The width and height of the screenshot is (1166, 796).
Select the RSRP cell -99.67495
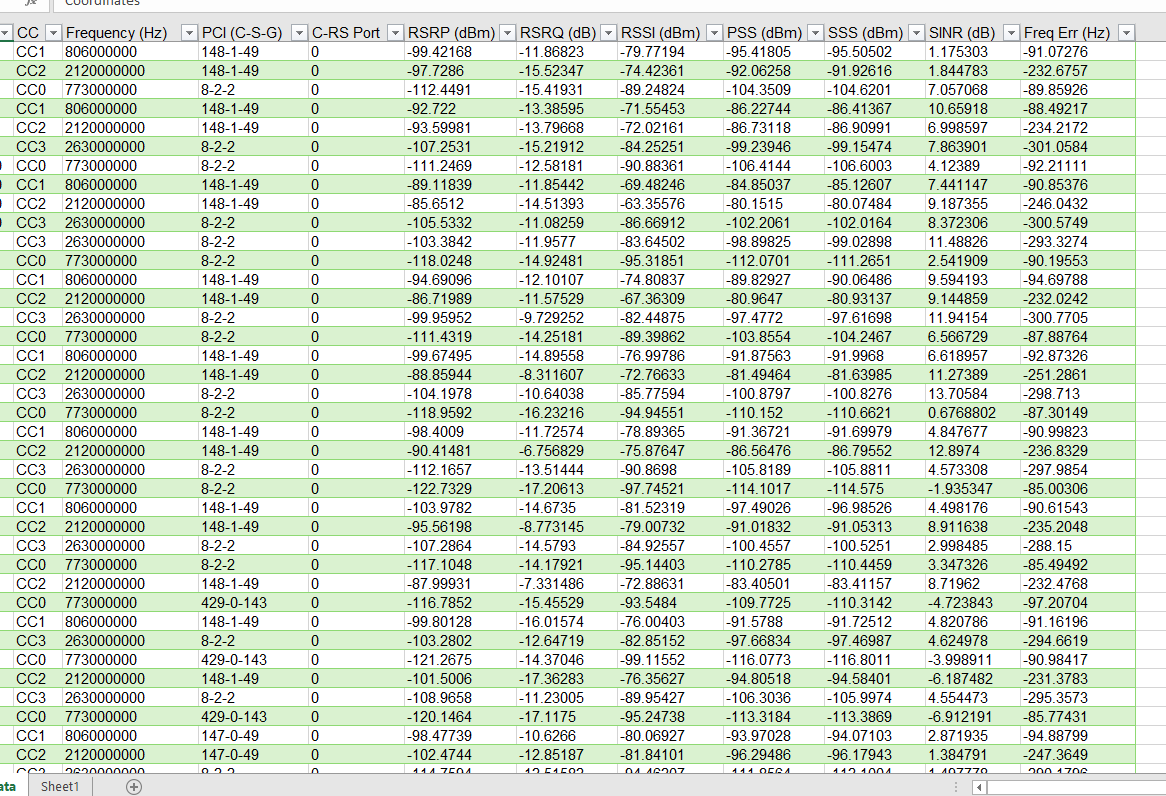tap(460, 356)
